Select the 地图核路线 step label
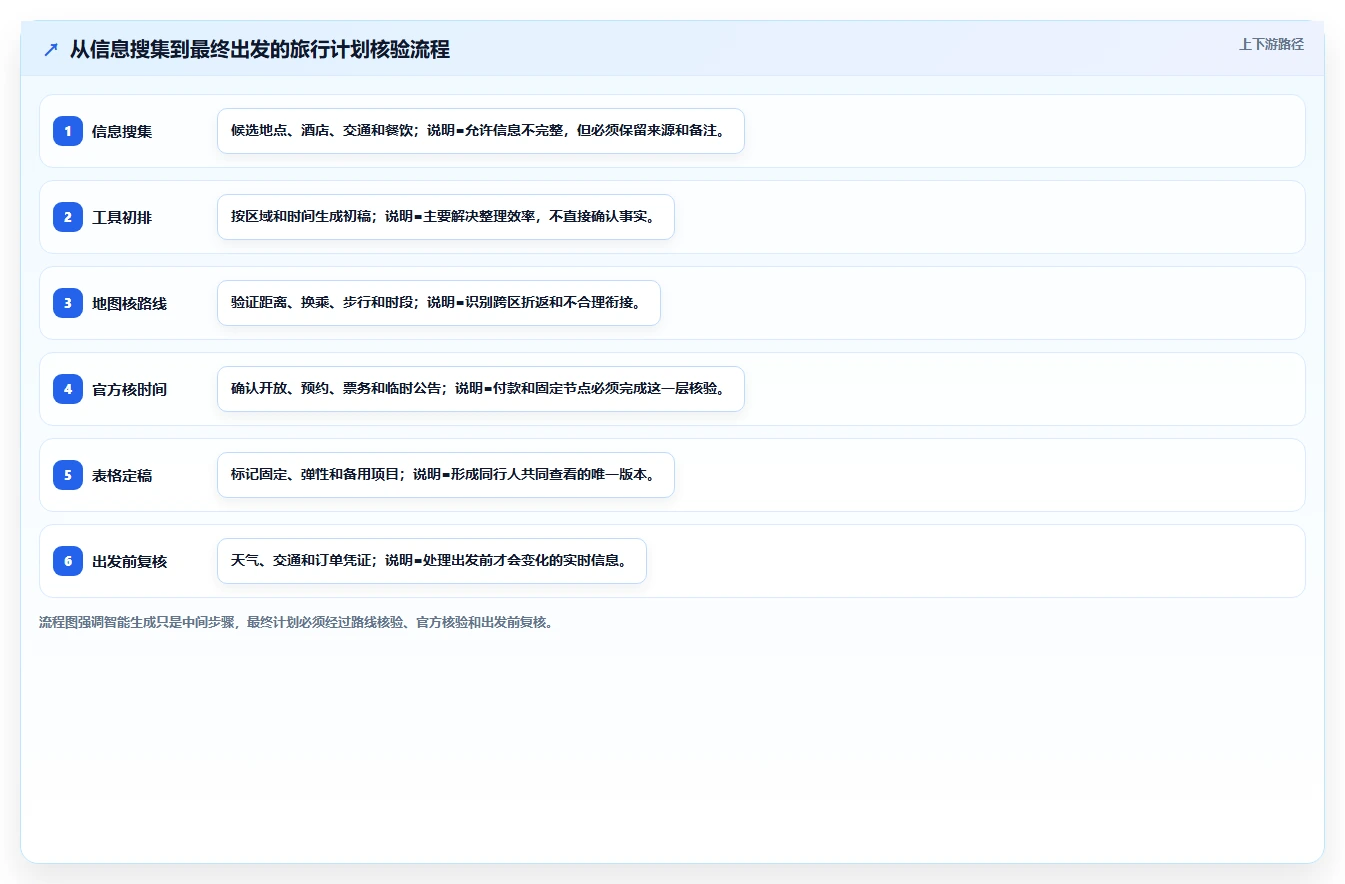Image resolution: width=1345 pixels, height=884 pixels. 129,303
